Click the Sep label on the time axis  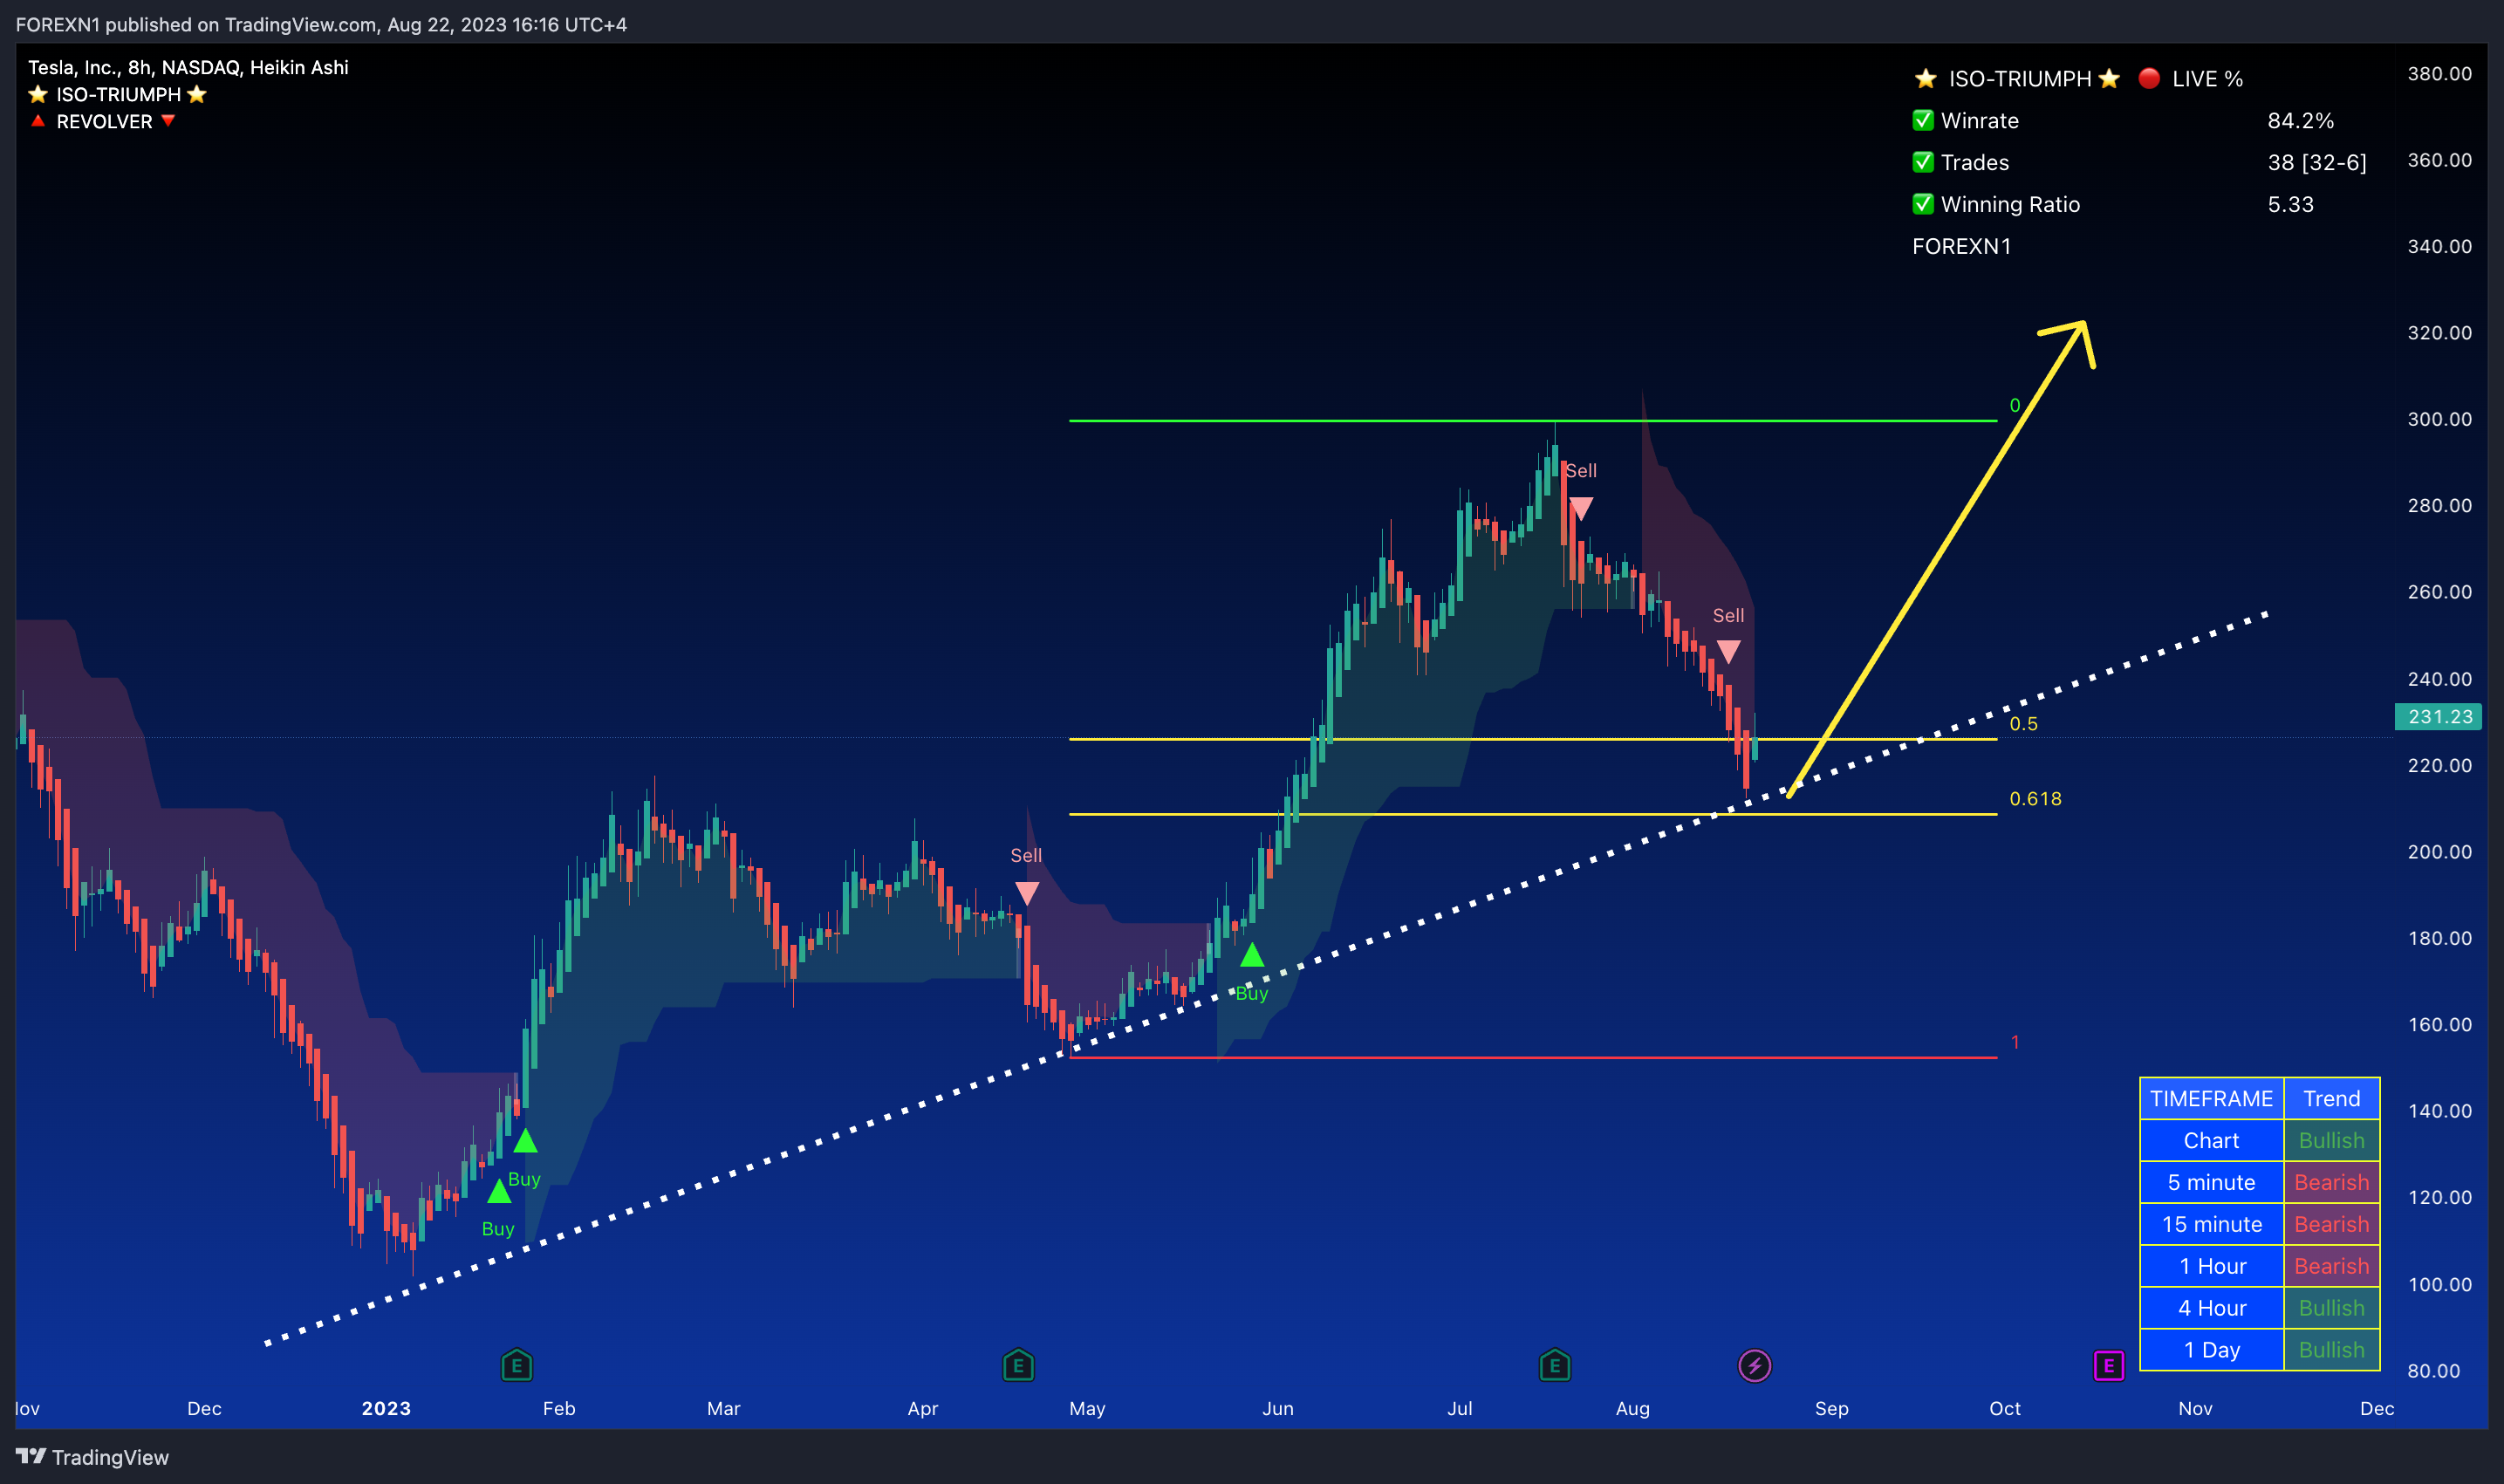(x=1831, y=1408)
